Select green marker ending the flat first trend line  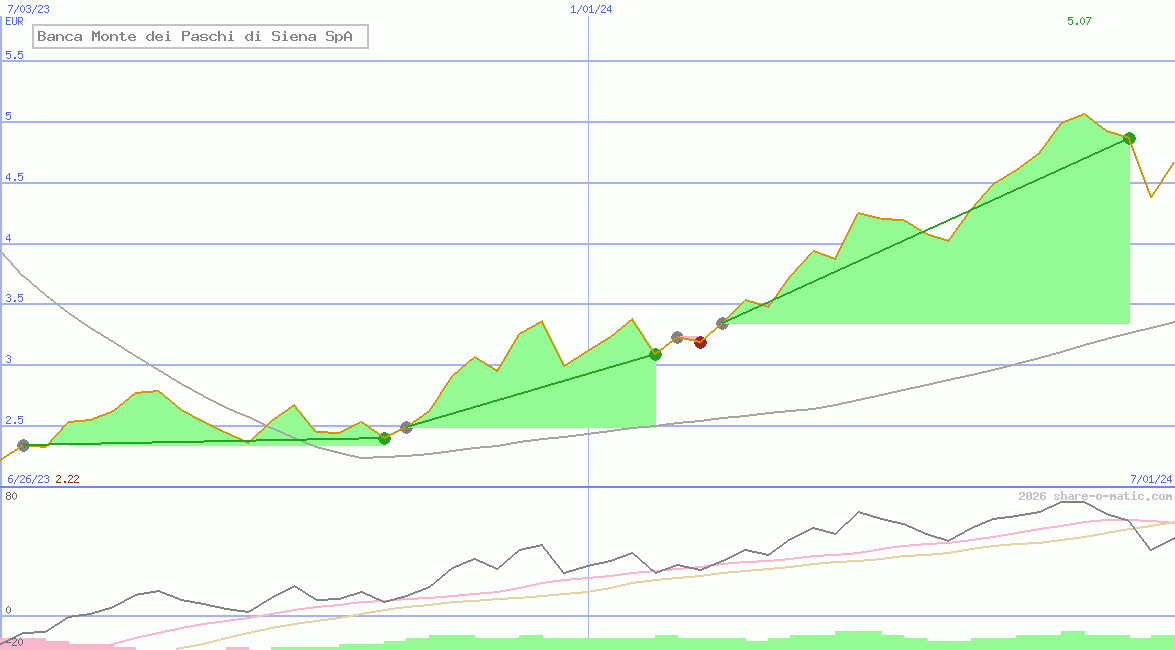pos(384,438)
